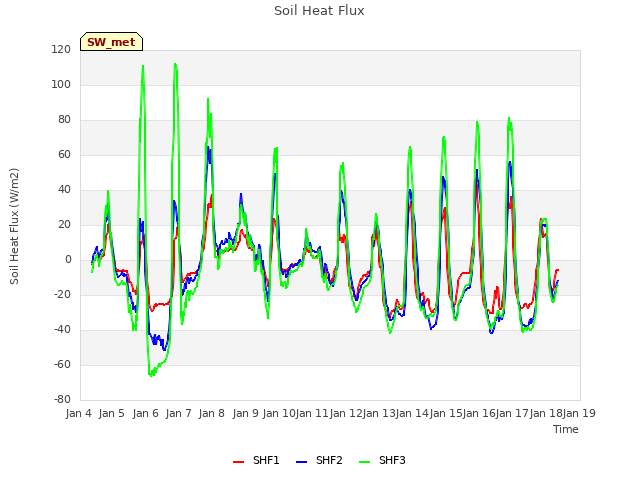
Task: Click the green SHF3 peak on Jan 6
Action: click(x=143, y=66)
